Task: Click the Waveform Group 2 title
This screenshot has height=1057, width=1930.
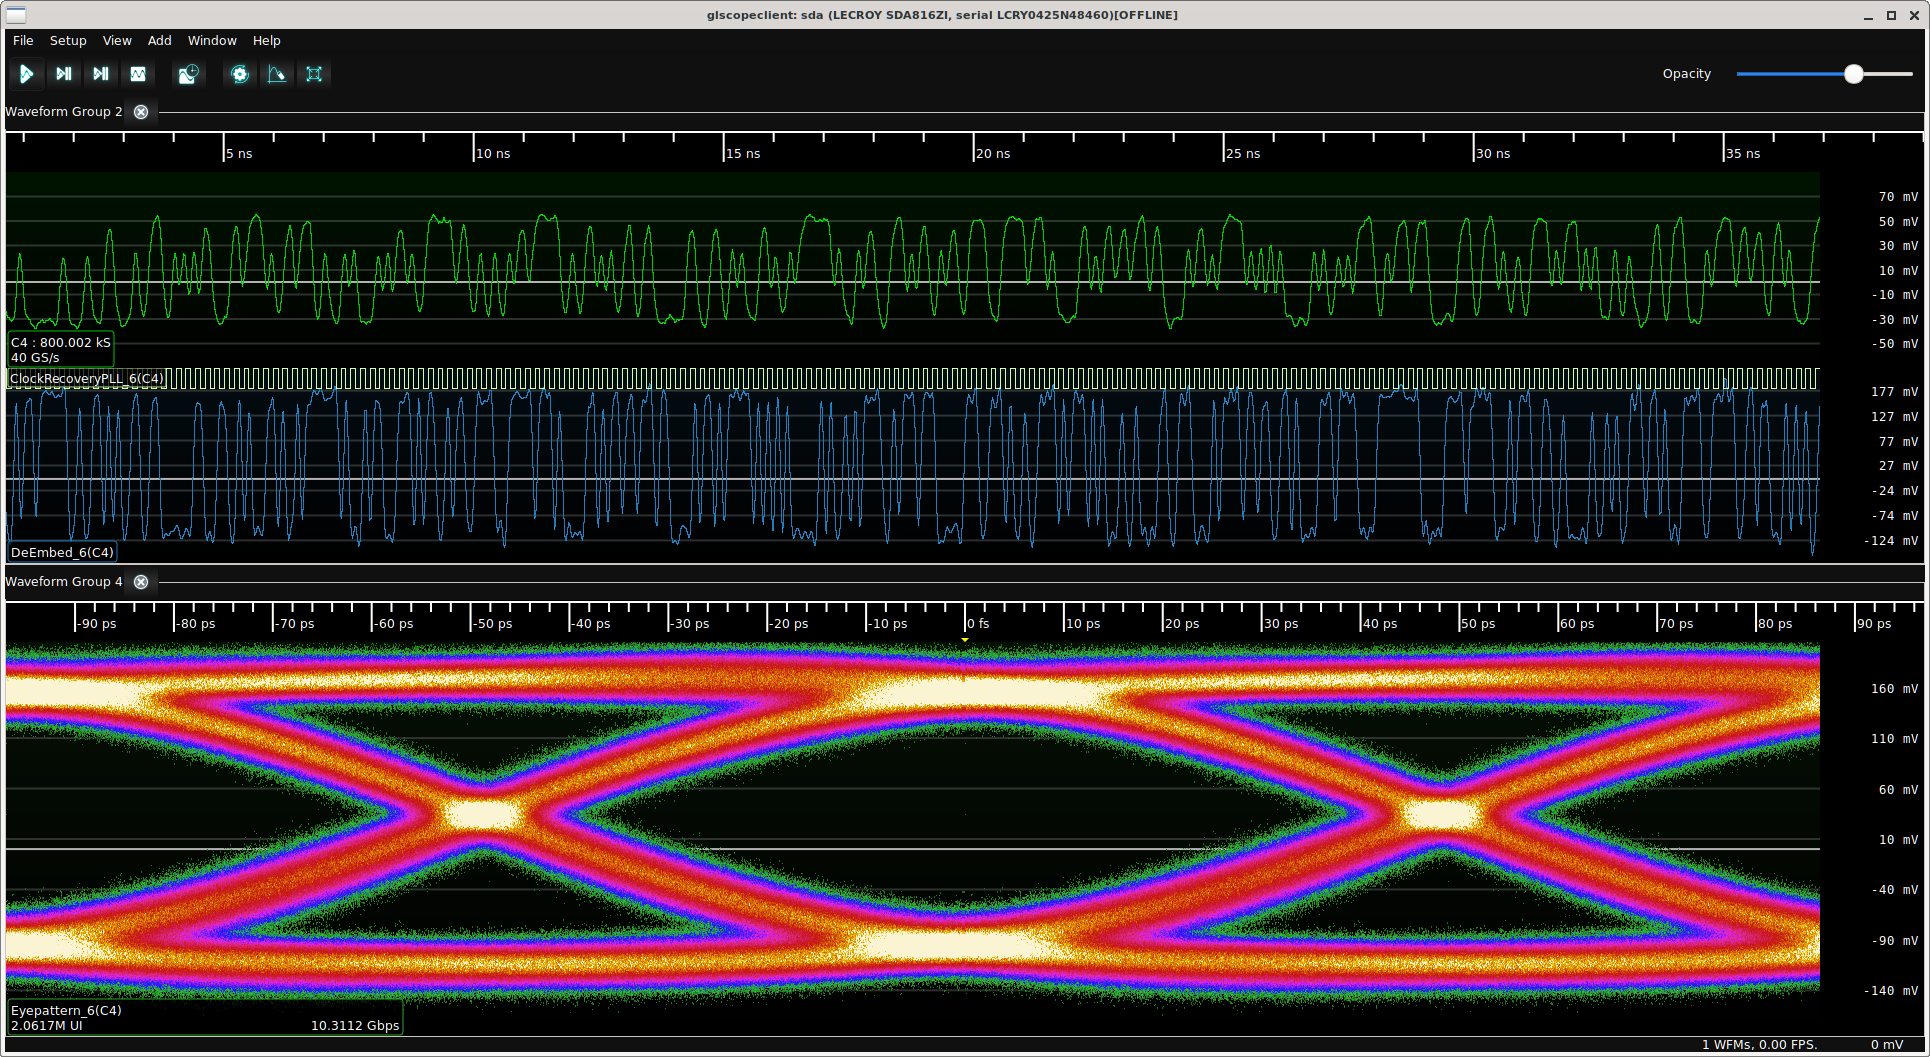Action: [64, 112]
